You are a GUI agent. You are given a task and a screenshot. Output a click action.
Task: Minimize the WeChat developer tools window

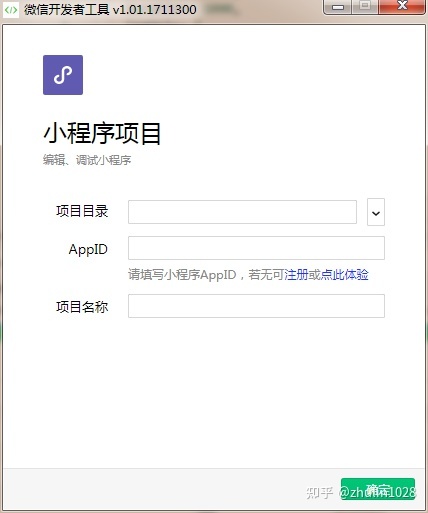337,7
